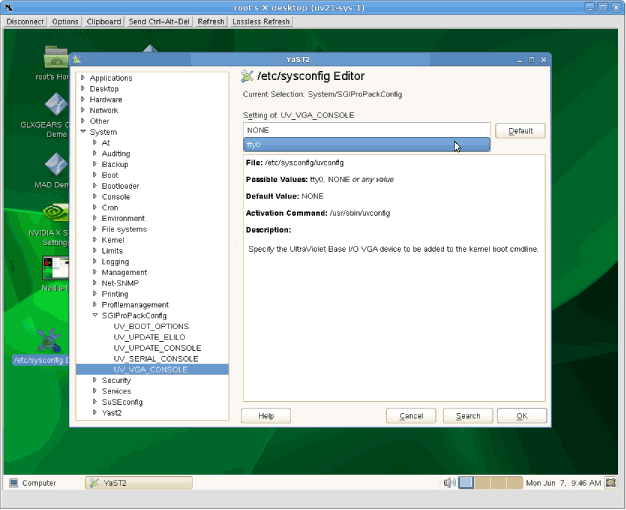
Task: Open the /etc/sysconfig Editor desktop icon
Action: tap(50, 341)
